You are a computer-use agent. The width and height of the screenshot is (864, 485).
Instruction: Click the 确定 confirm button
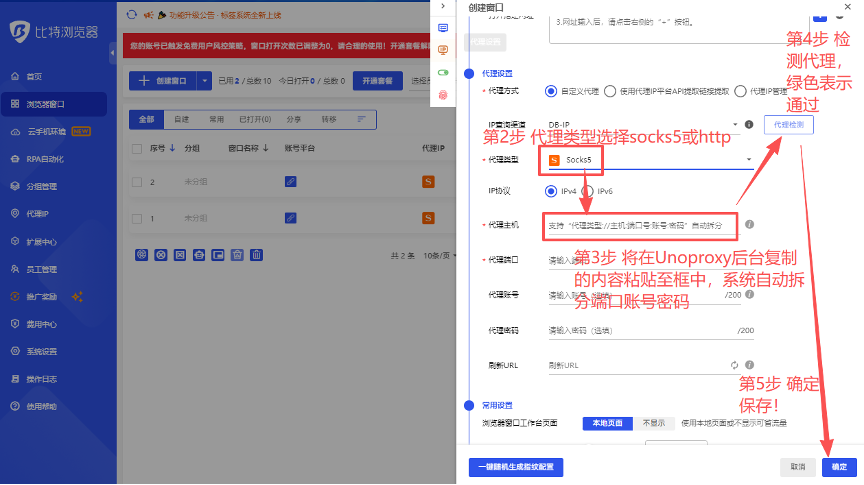pos(839,467)
